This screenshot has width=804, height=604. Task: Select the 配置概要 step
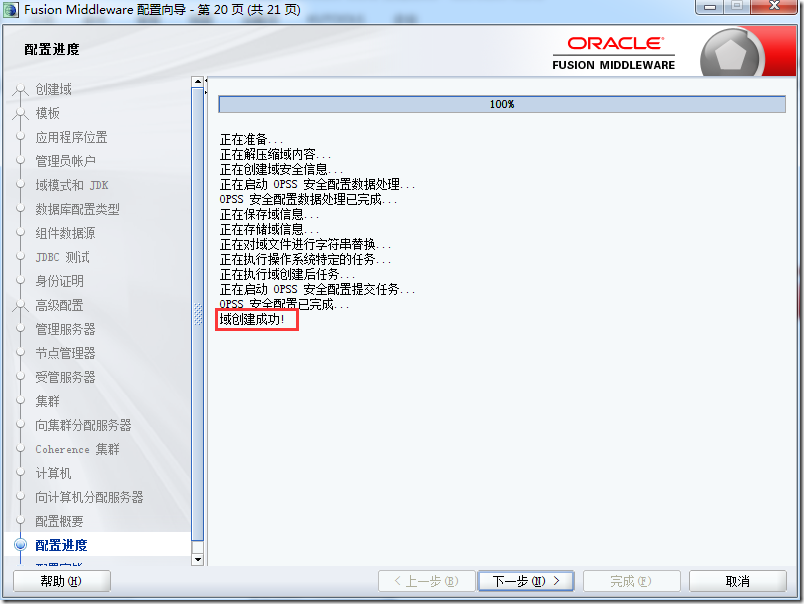tap(59, 521)
